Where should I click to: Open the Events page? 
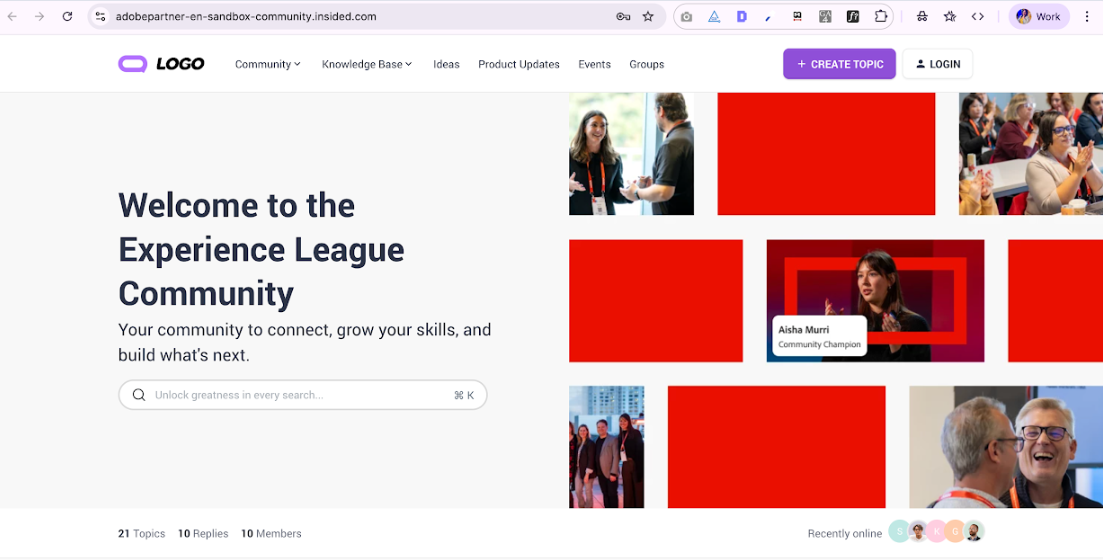(x=594, y=64)
